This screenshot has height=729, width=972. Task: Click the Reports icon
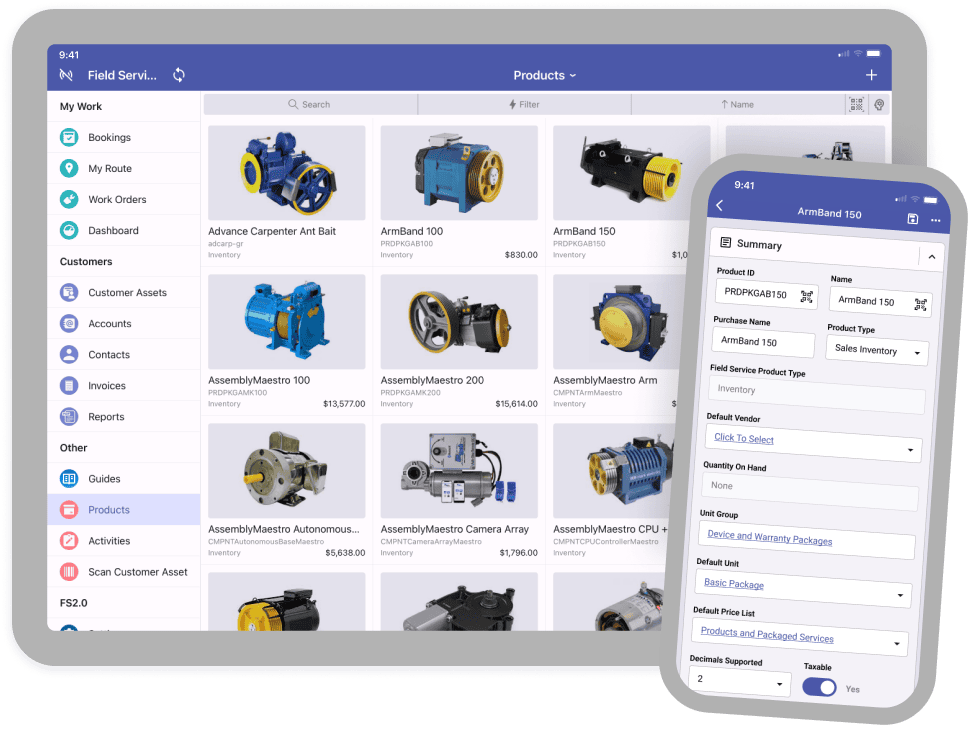coord(69,416)
